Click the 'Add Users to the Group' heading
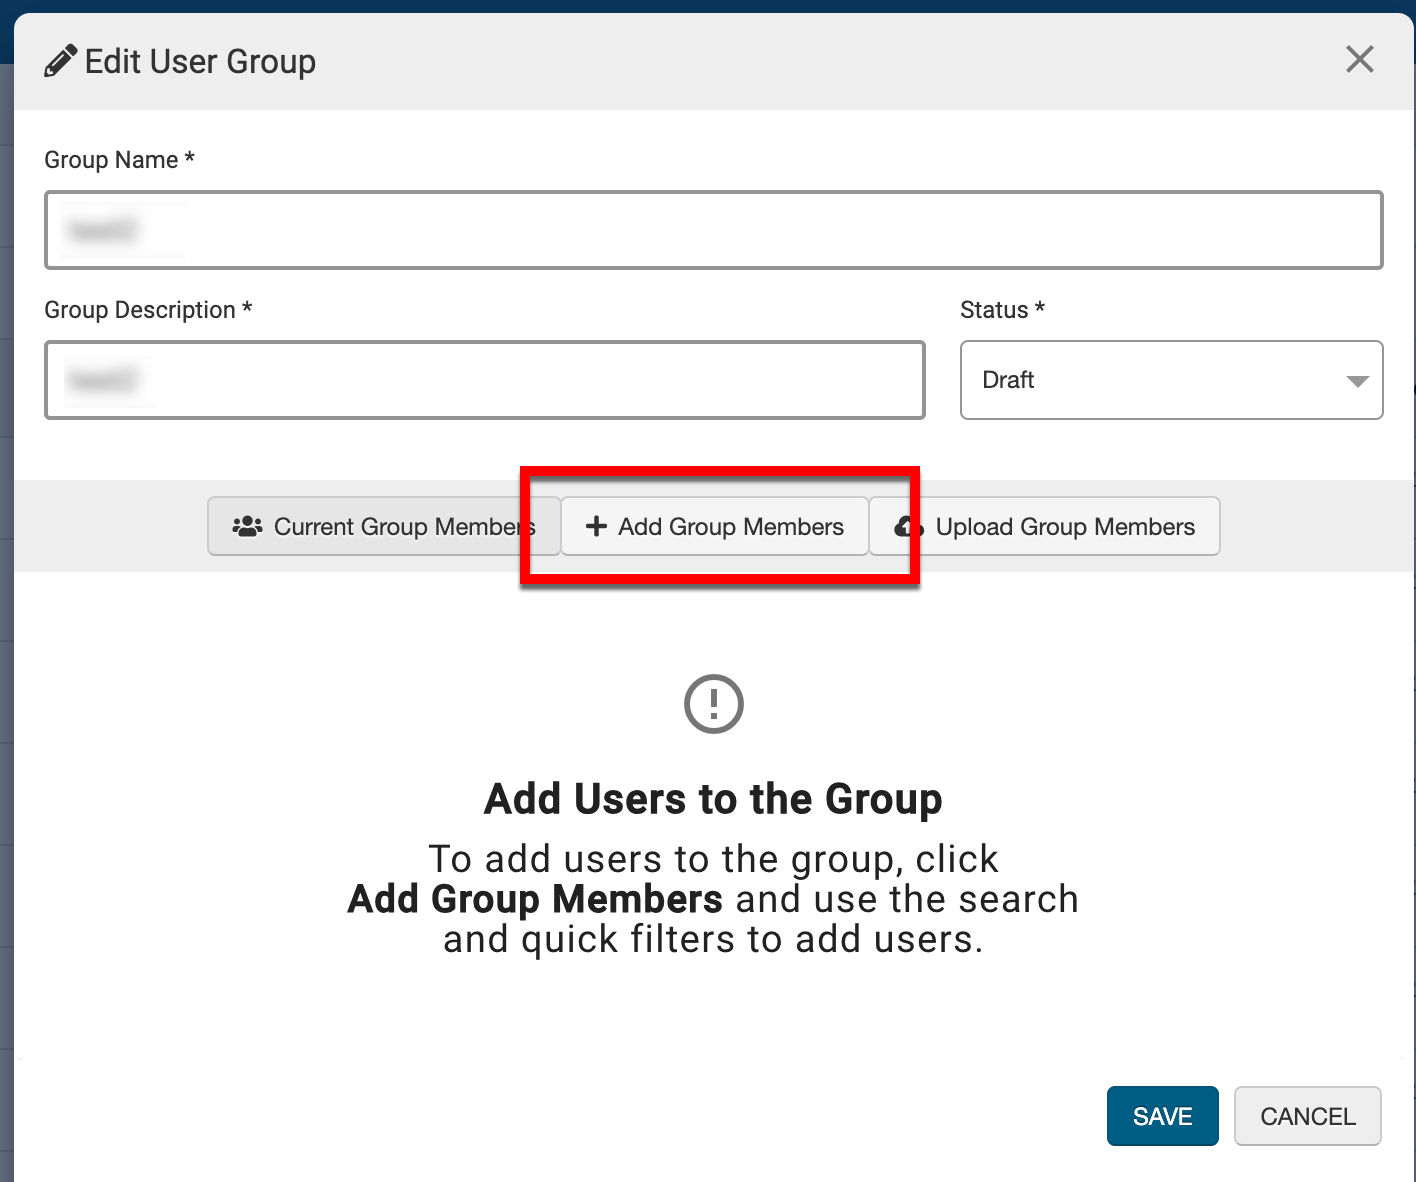 [x=713, y=799]
